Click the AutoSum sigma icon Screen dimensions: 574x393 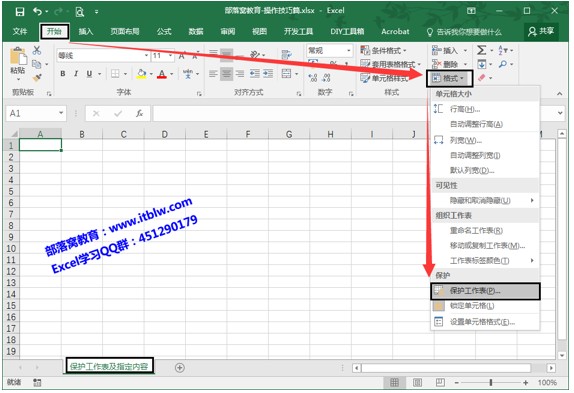(x=481, y=50)
